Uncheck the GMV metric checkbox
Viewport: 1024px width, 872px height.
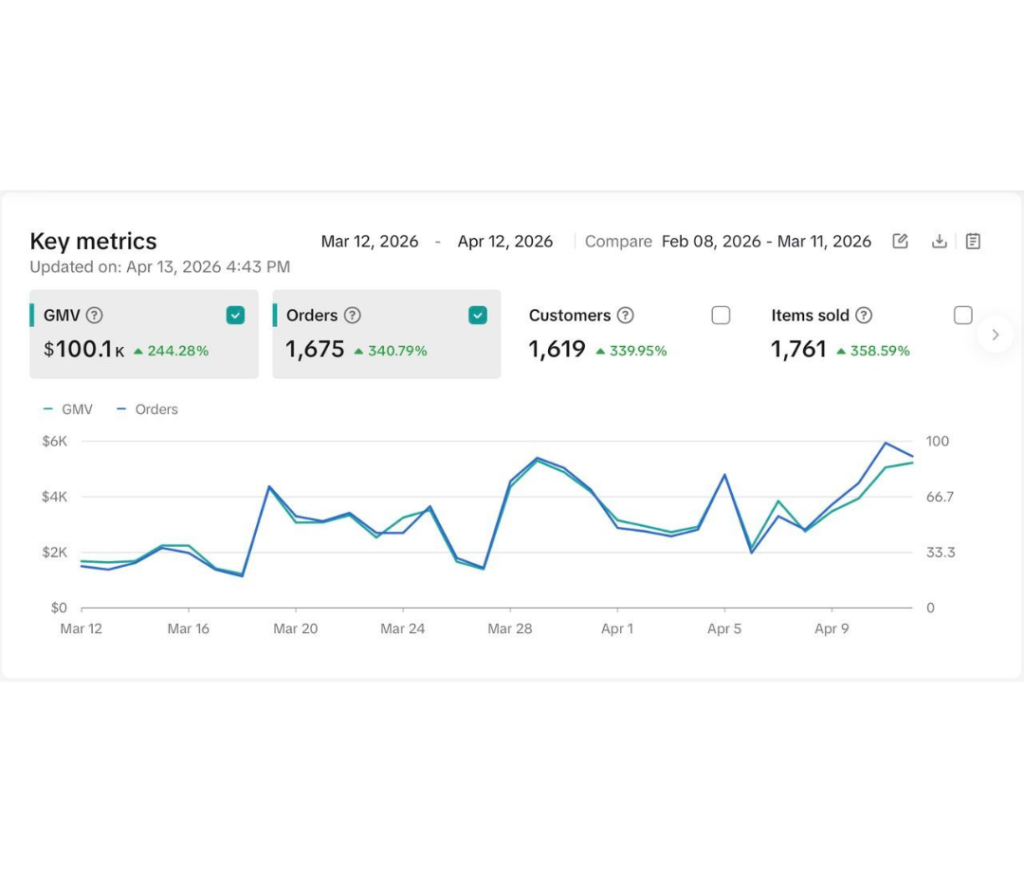click(235, 315)
